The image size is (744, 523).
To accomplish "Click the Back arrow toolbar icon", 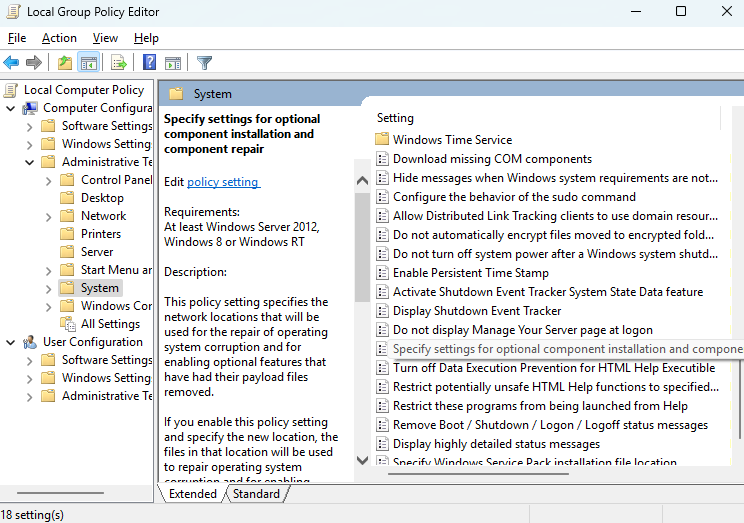I will pos(12,62).
